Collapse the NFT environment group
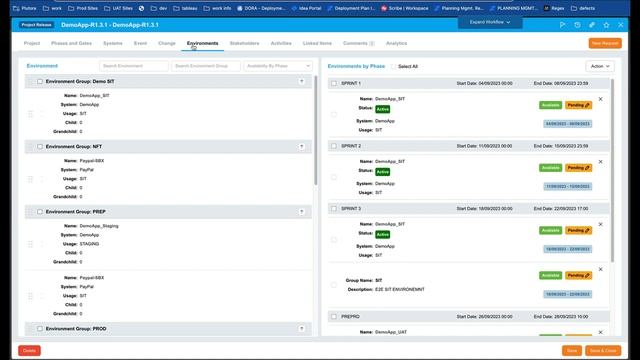The width and height of the screenshot is (640, 360). tap(302, 147)
